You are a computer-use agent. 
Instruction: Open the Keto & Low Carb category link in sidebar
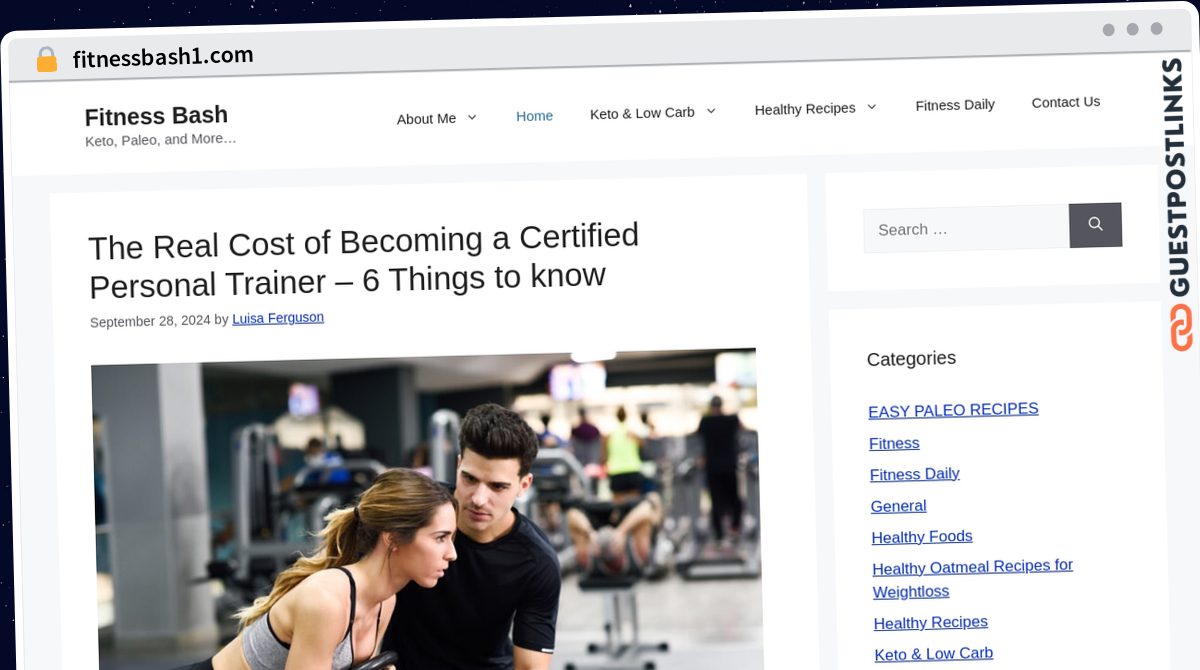[934, 654]
